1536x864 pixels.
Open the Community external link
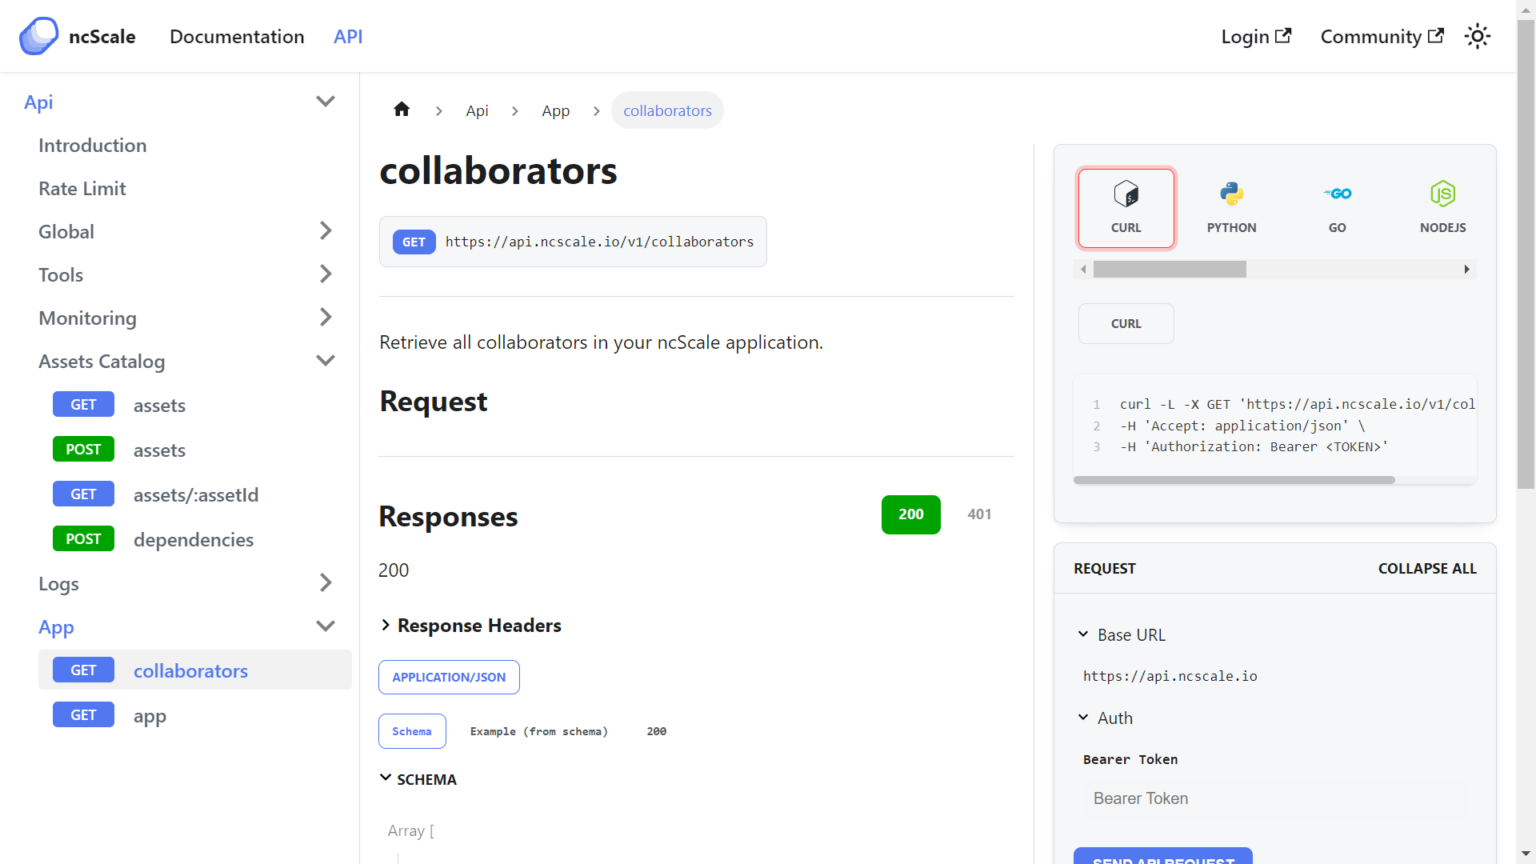click(x=1381, y=36)
